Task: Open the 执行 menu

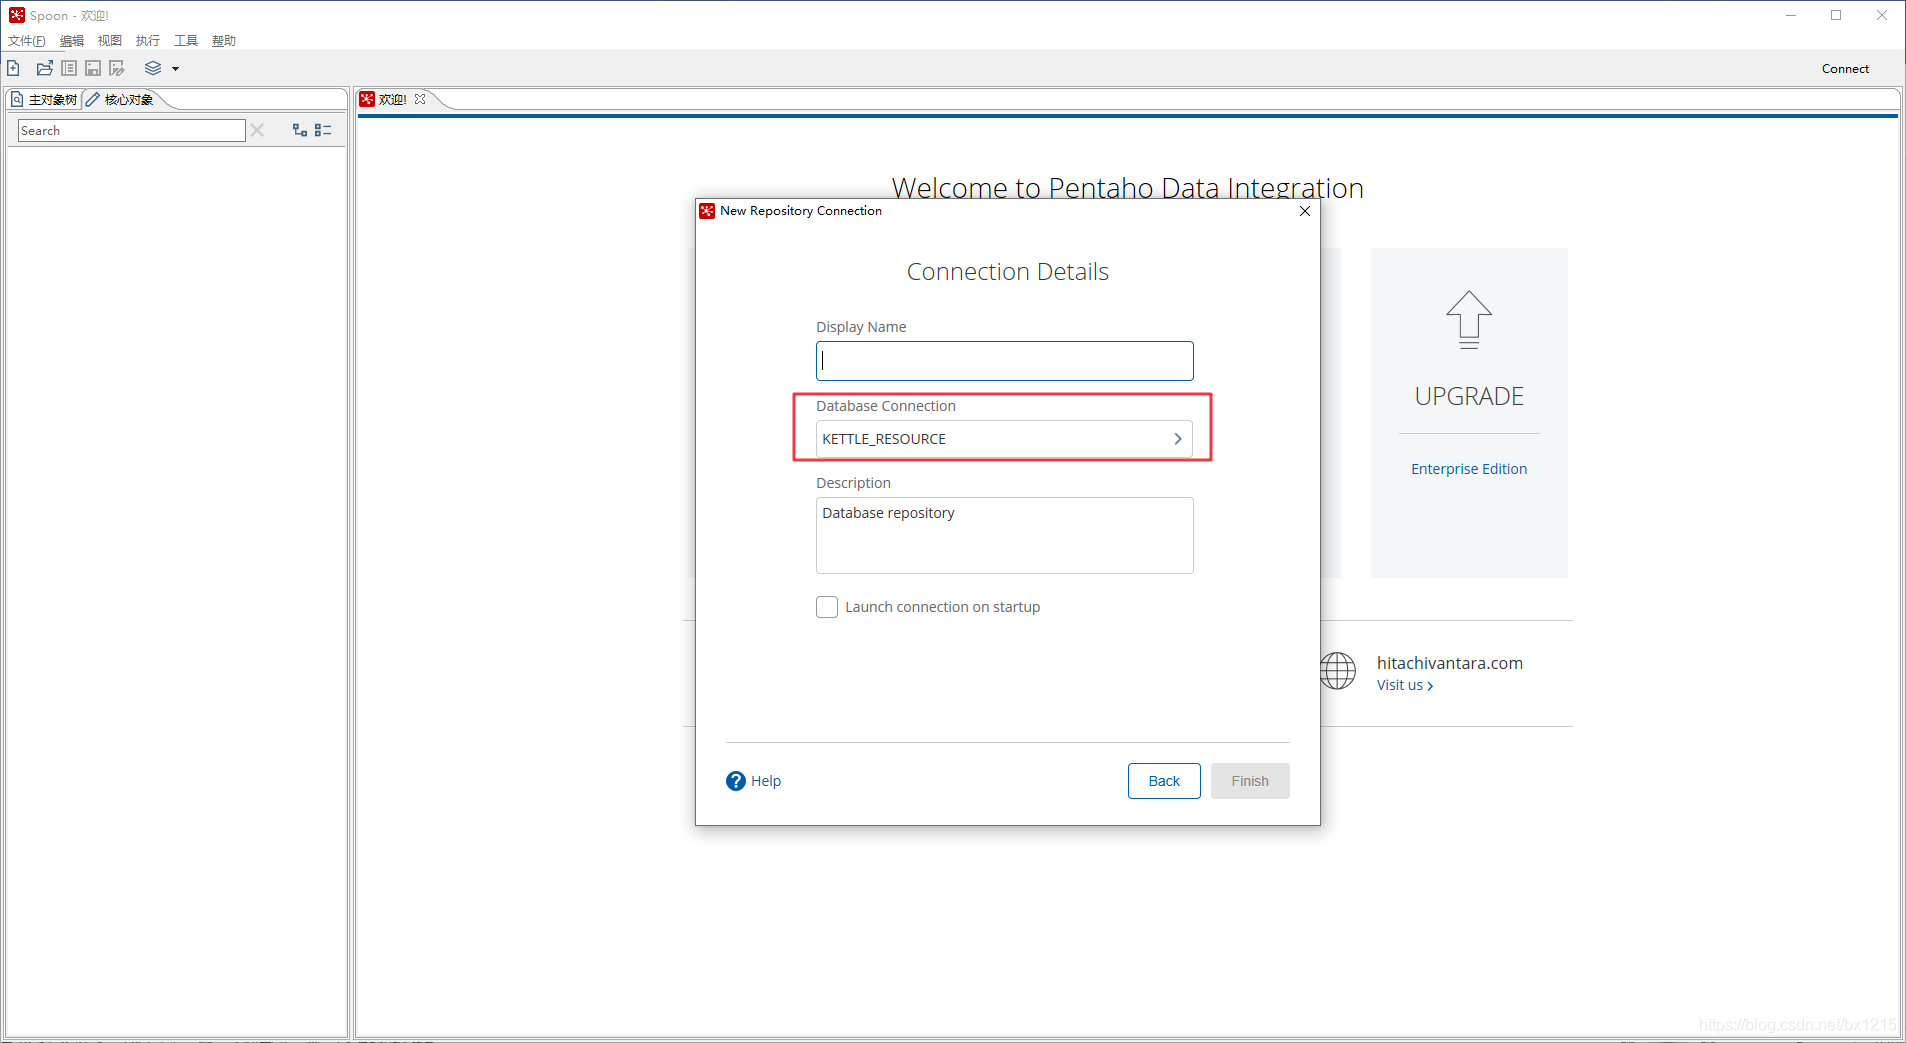Action: coord(148,41)
